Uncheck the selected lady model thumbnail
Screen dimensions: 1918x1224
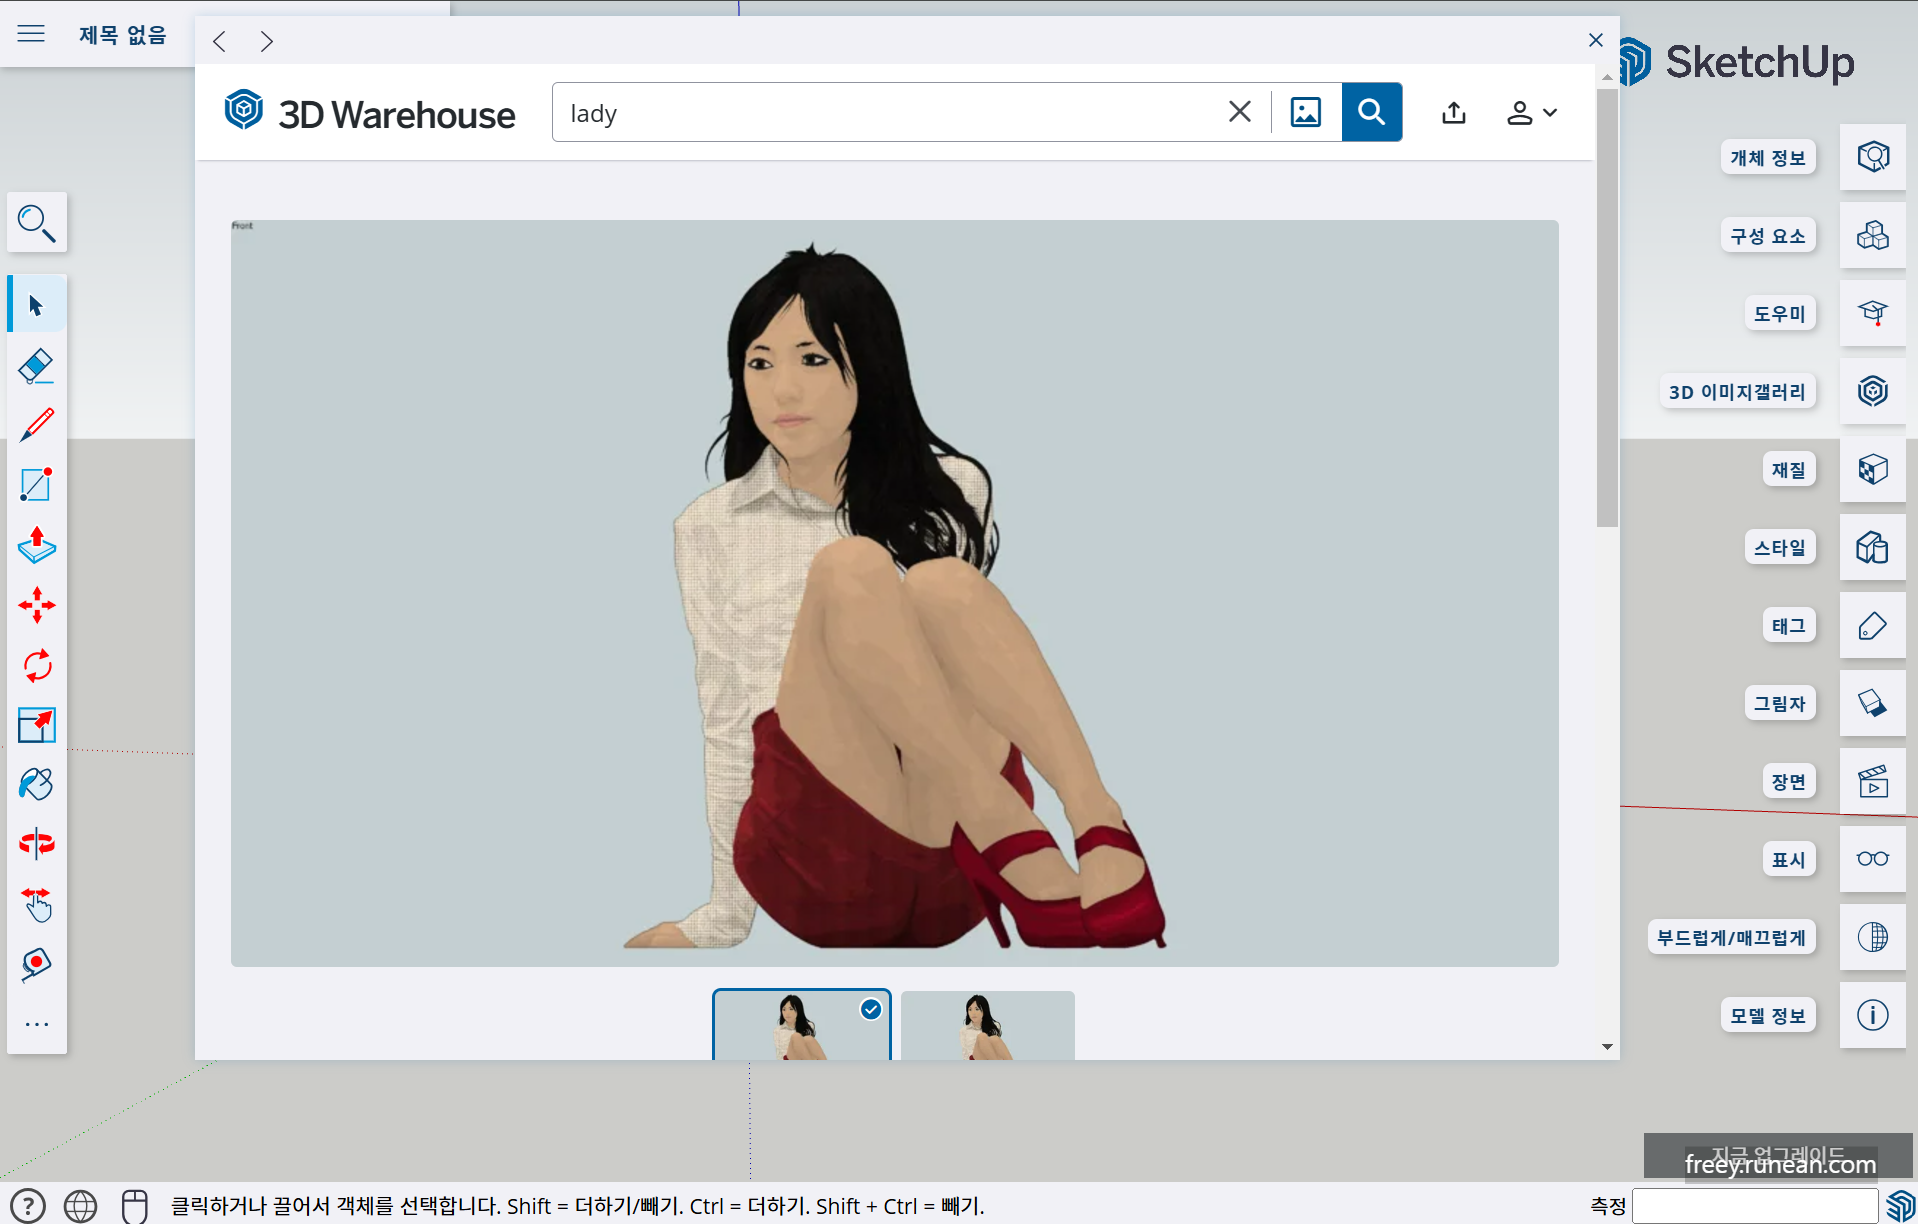[x=869, y=1010]
